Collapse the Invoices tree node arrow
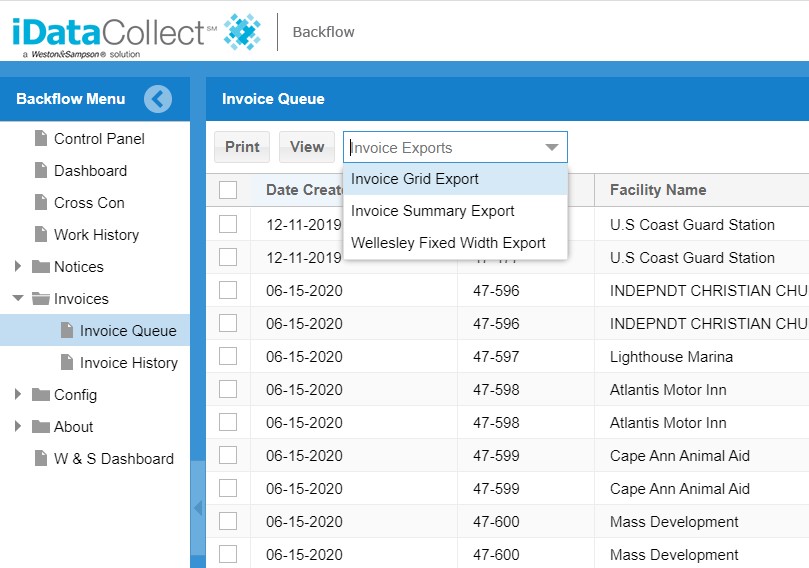Image resolution: width=809 pixels, height=568 pixels. click(x=18, y=298)
